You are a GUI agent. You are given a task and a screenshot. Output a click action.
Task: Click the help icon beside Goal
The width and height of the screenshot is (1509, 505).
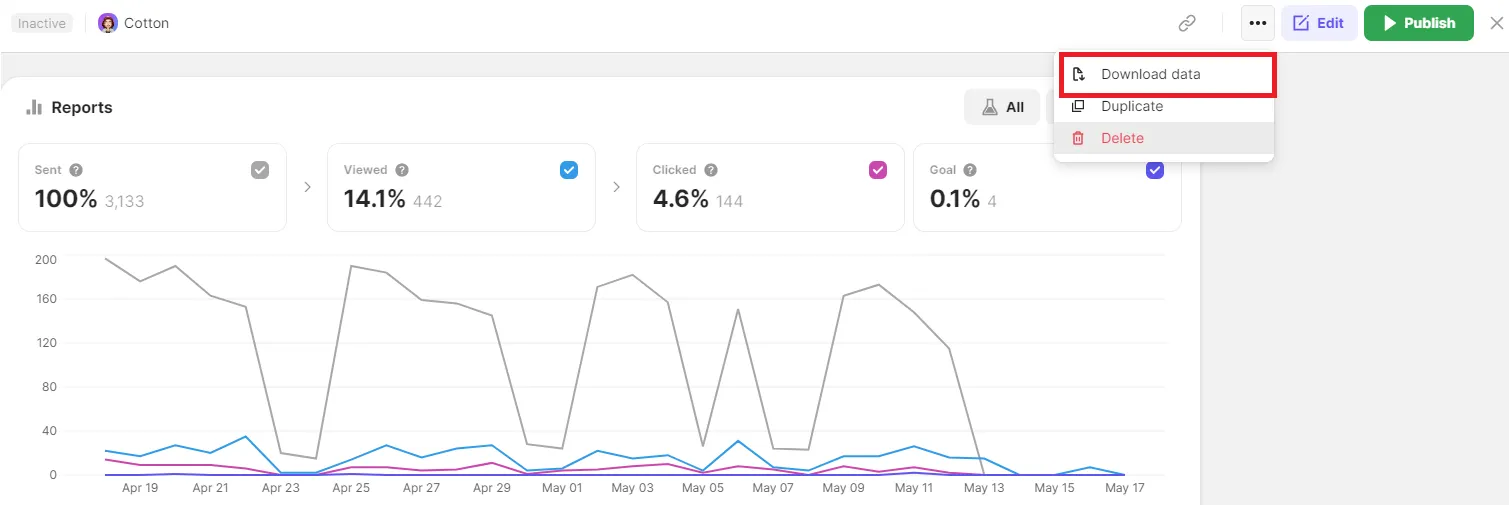tap(970, 170)
